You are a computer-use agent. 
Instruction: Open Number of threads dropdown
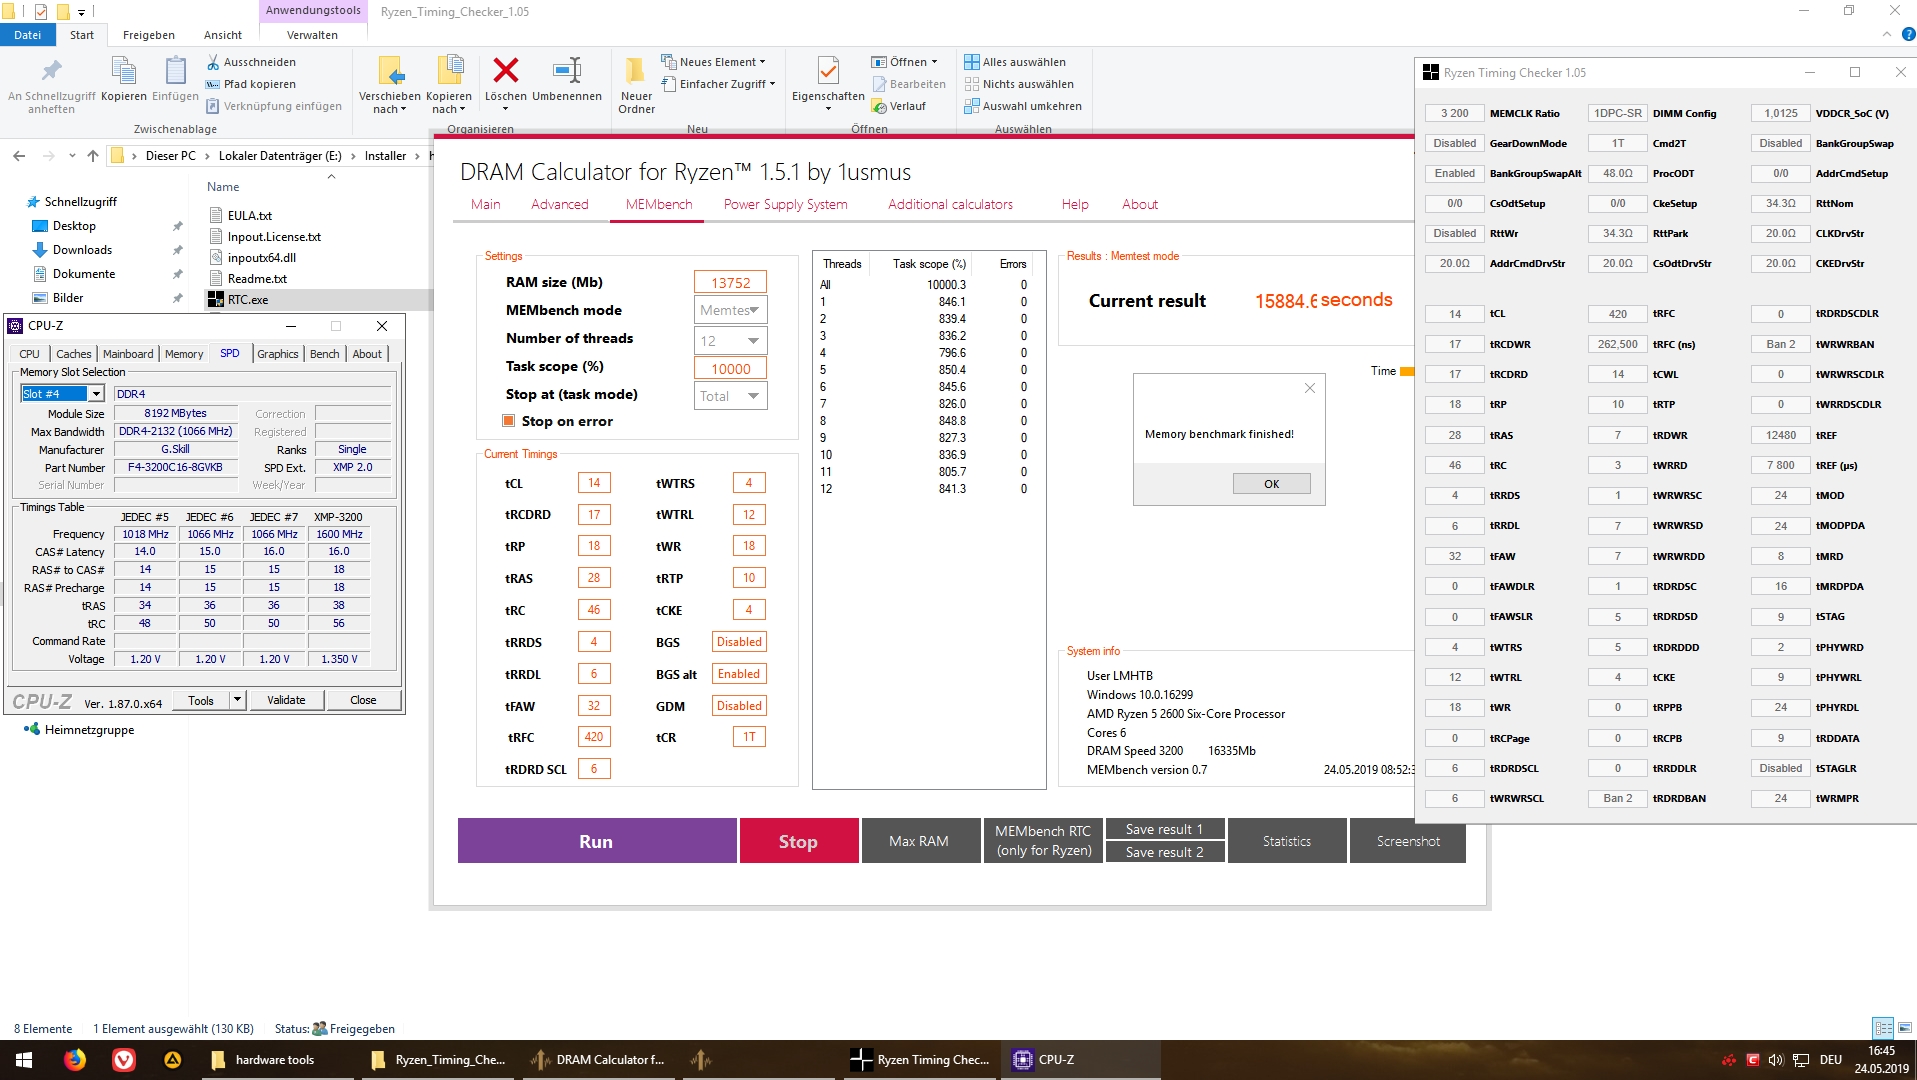[x=731, y=340]
